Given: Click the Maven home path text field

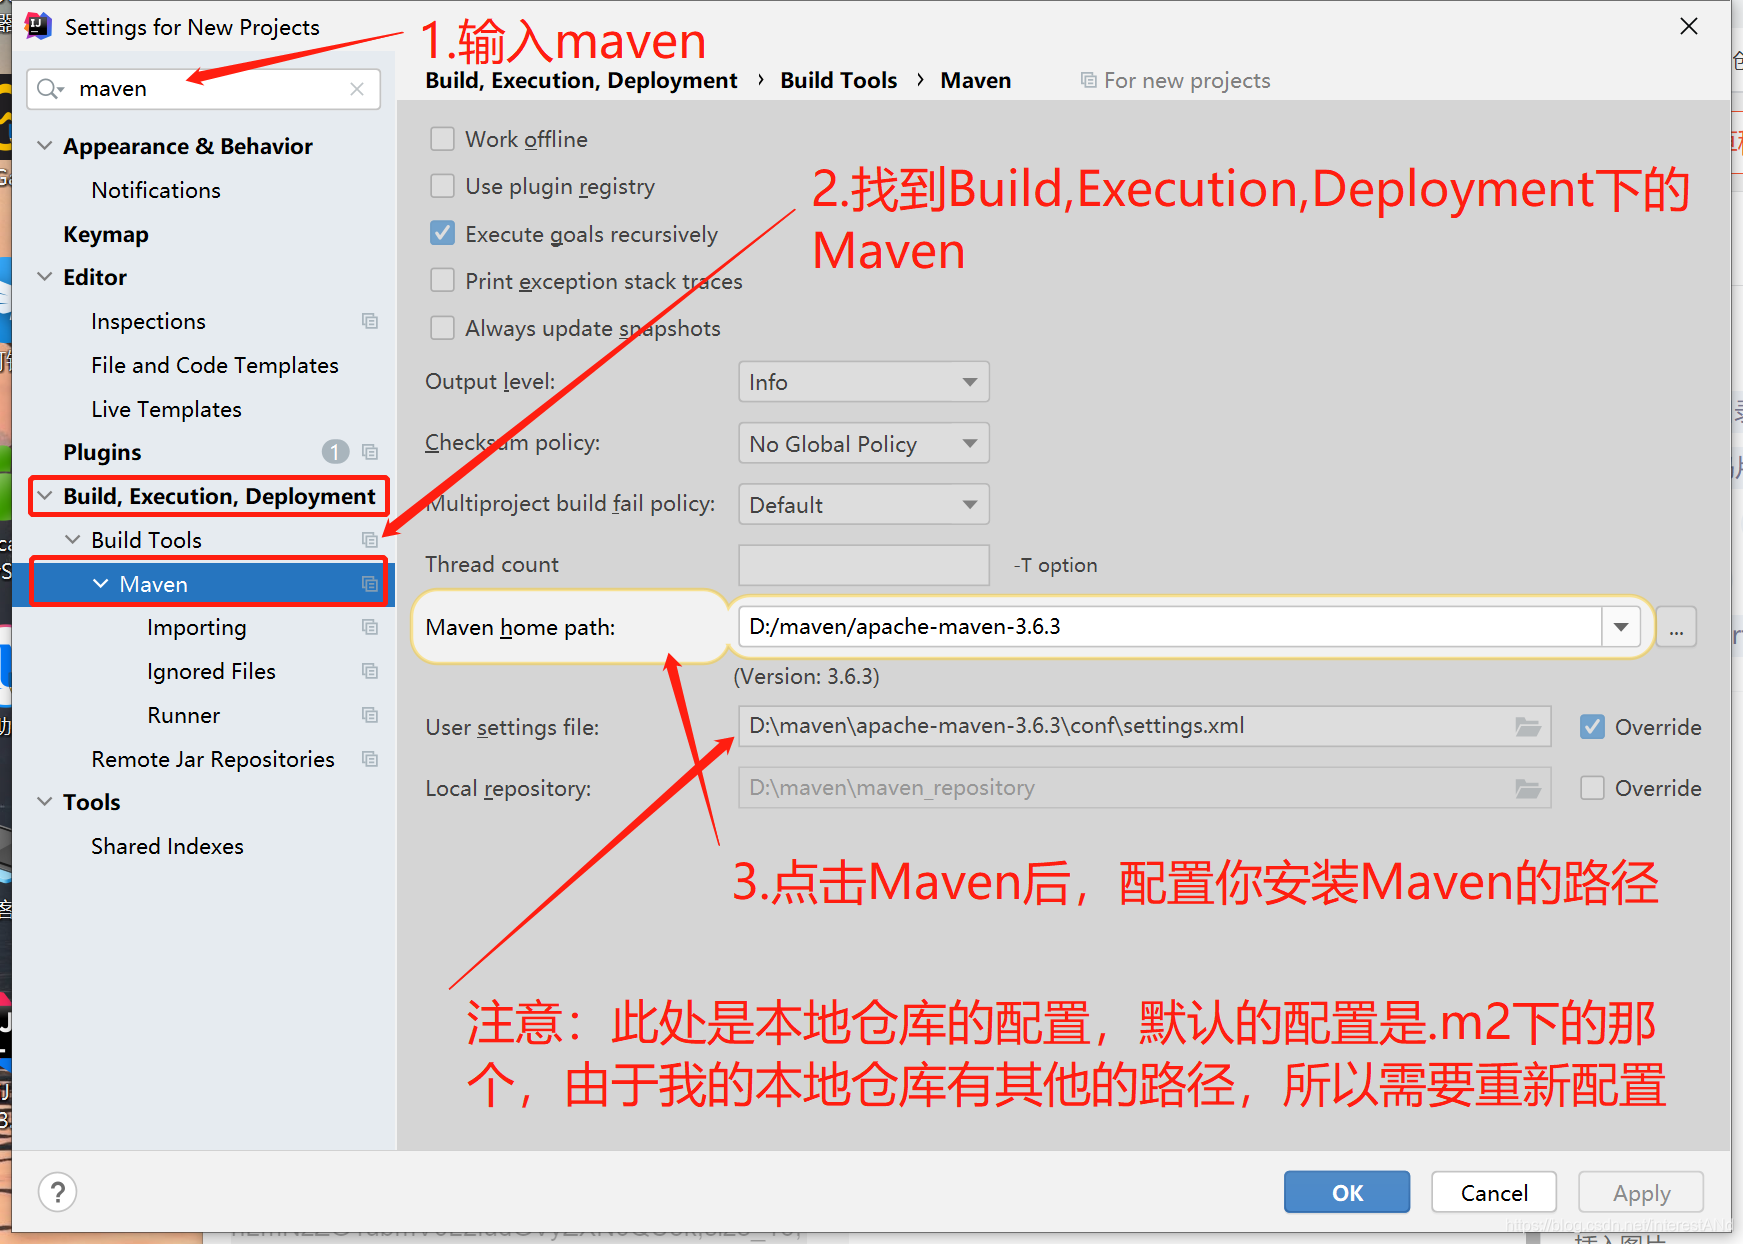Looking at the screenshot, I should pos(1170,627).
